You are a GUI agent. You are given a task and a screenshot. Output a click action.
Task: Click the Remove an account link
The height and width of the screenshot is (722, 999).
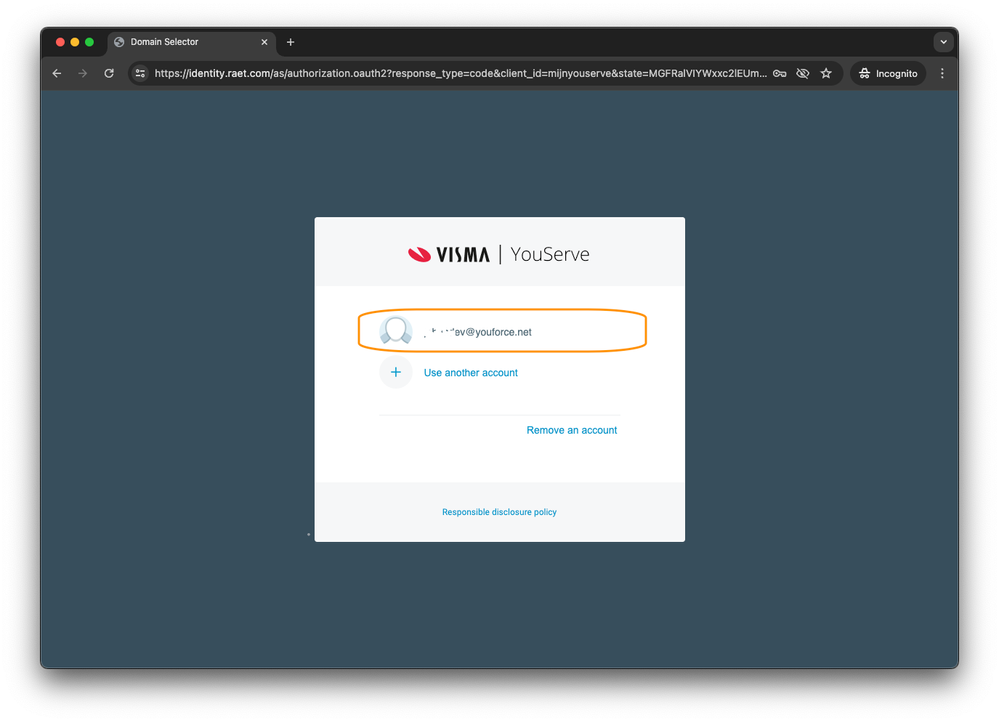(x=571, y=430)
